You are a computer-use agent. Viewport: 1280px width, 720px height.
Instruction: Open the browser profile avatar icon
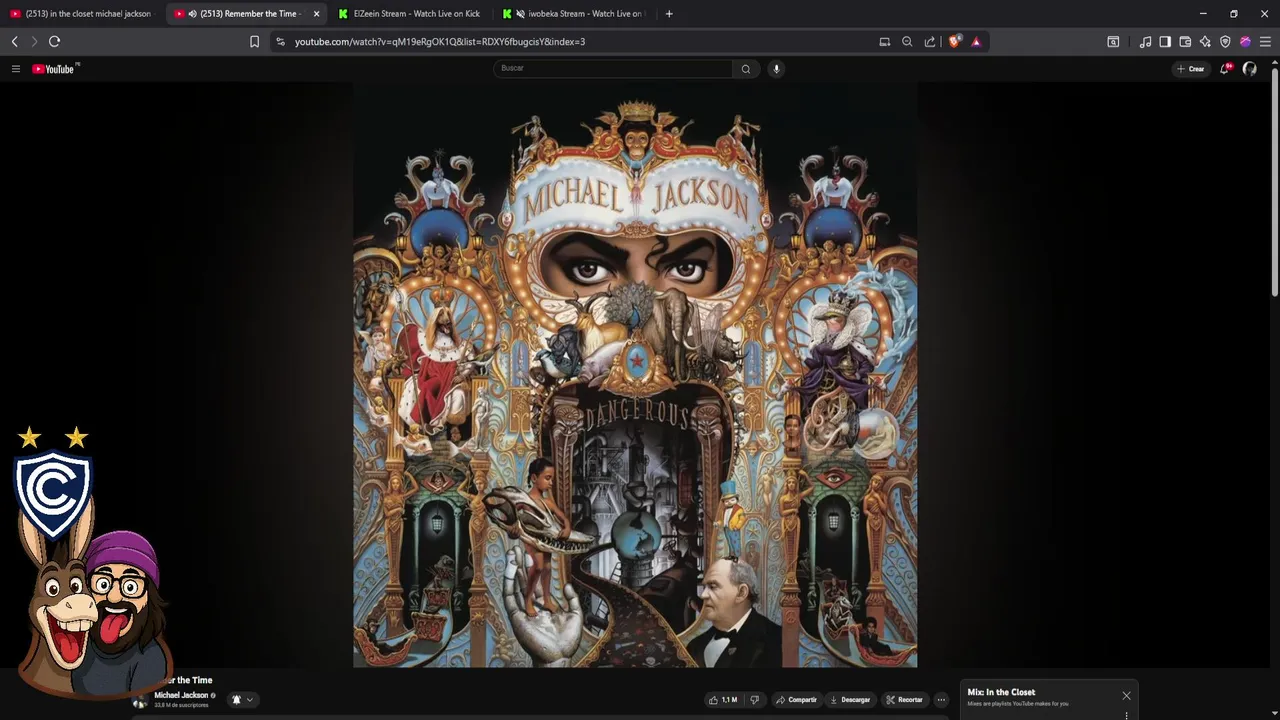tap(1245, 41)
